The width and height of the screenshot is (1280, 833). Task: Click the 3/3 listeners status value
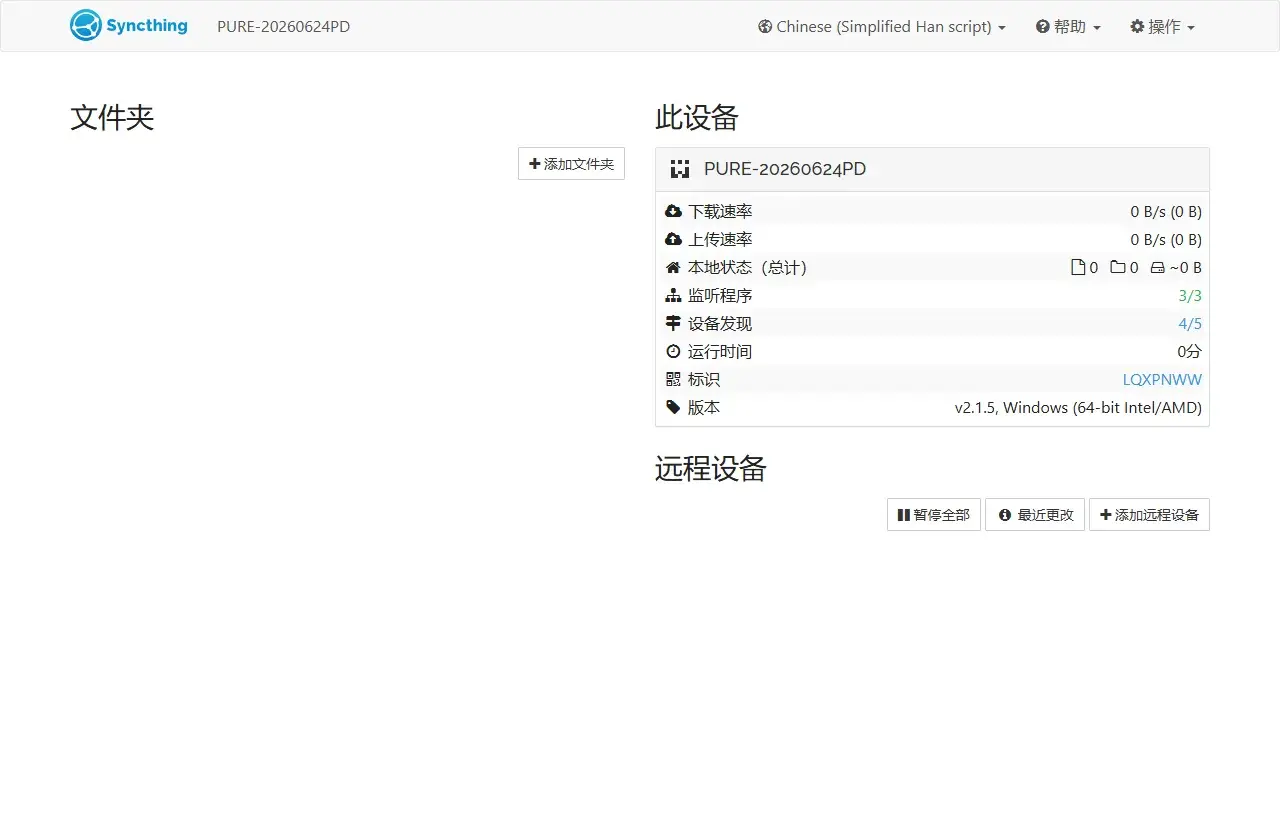point(1190,296)
